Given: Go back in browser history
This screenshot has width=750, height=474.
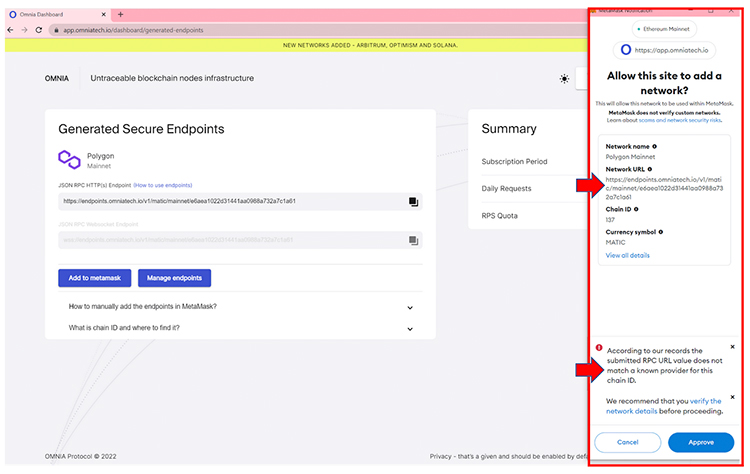Looking at the screenshot, I should pyautogui.click(x=11, y=30).
